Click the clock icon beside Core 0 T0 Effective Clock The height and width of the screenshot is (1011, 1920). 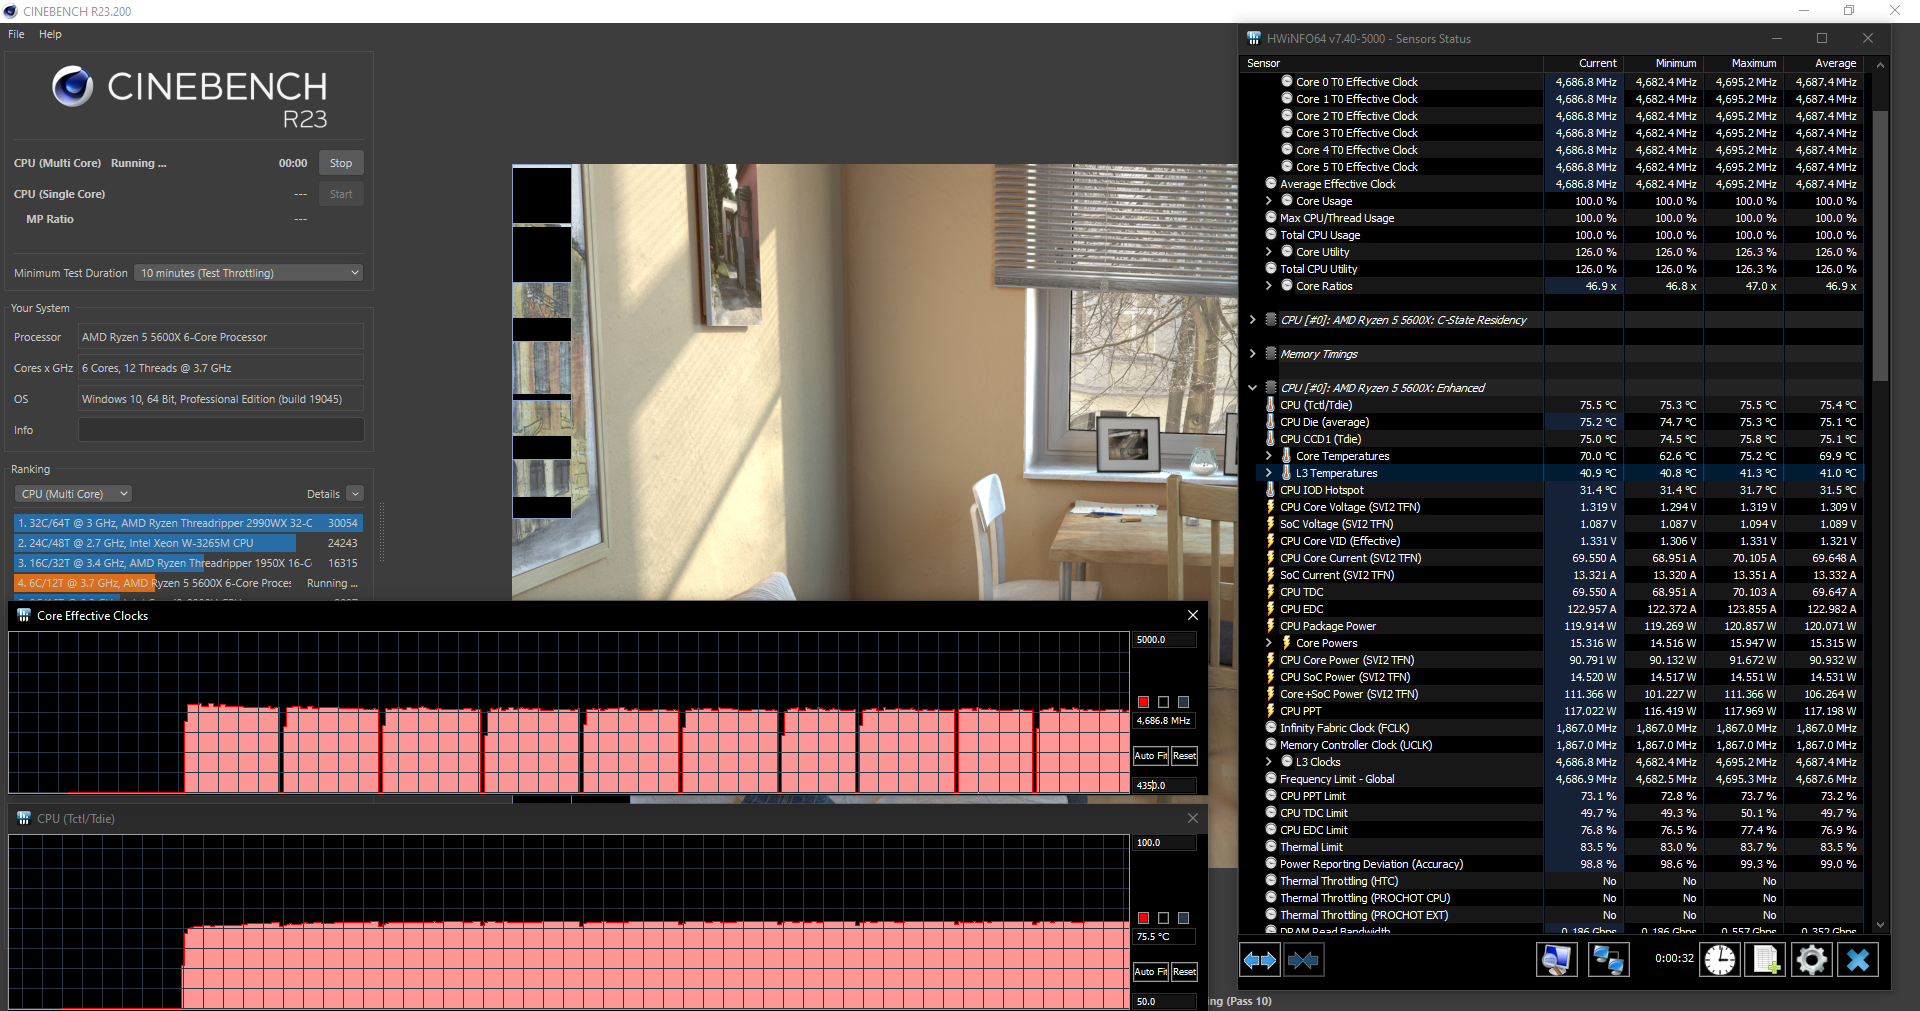click(1287, 82)
